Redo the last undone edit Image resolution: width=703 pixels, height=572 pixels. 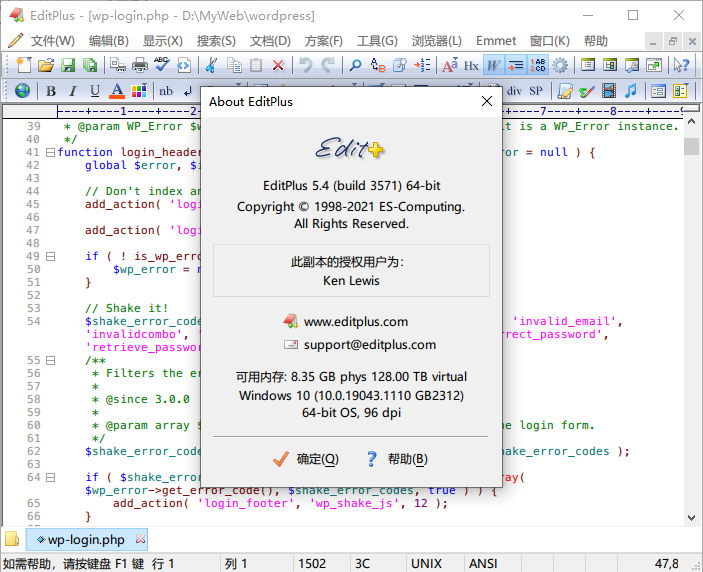[328, 65]
